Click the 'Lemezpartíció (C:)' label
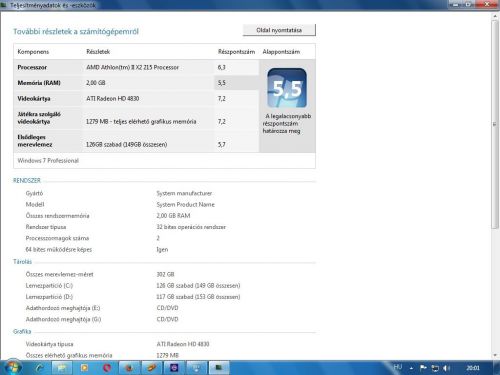The height and width of the screenshot is (375, 500). 49,286
